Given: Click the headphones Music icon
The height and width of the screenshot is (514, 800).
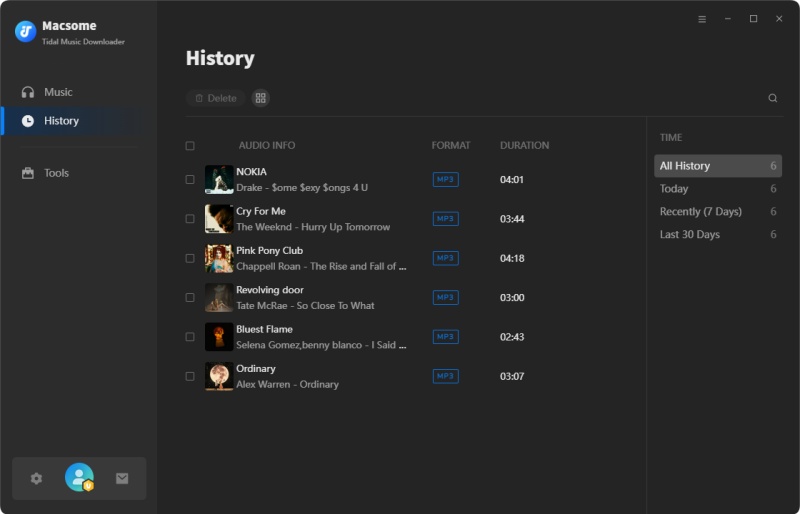Looking at the screenshot, I should click(x=28, y=92).
